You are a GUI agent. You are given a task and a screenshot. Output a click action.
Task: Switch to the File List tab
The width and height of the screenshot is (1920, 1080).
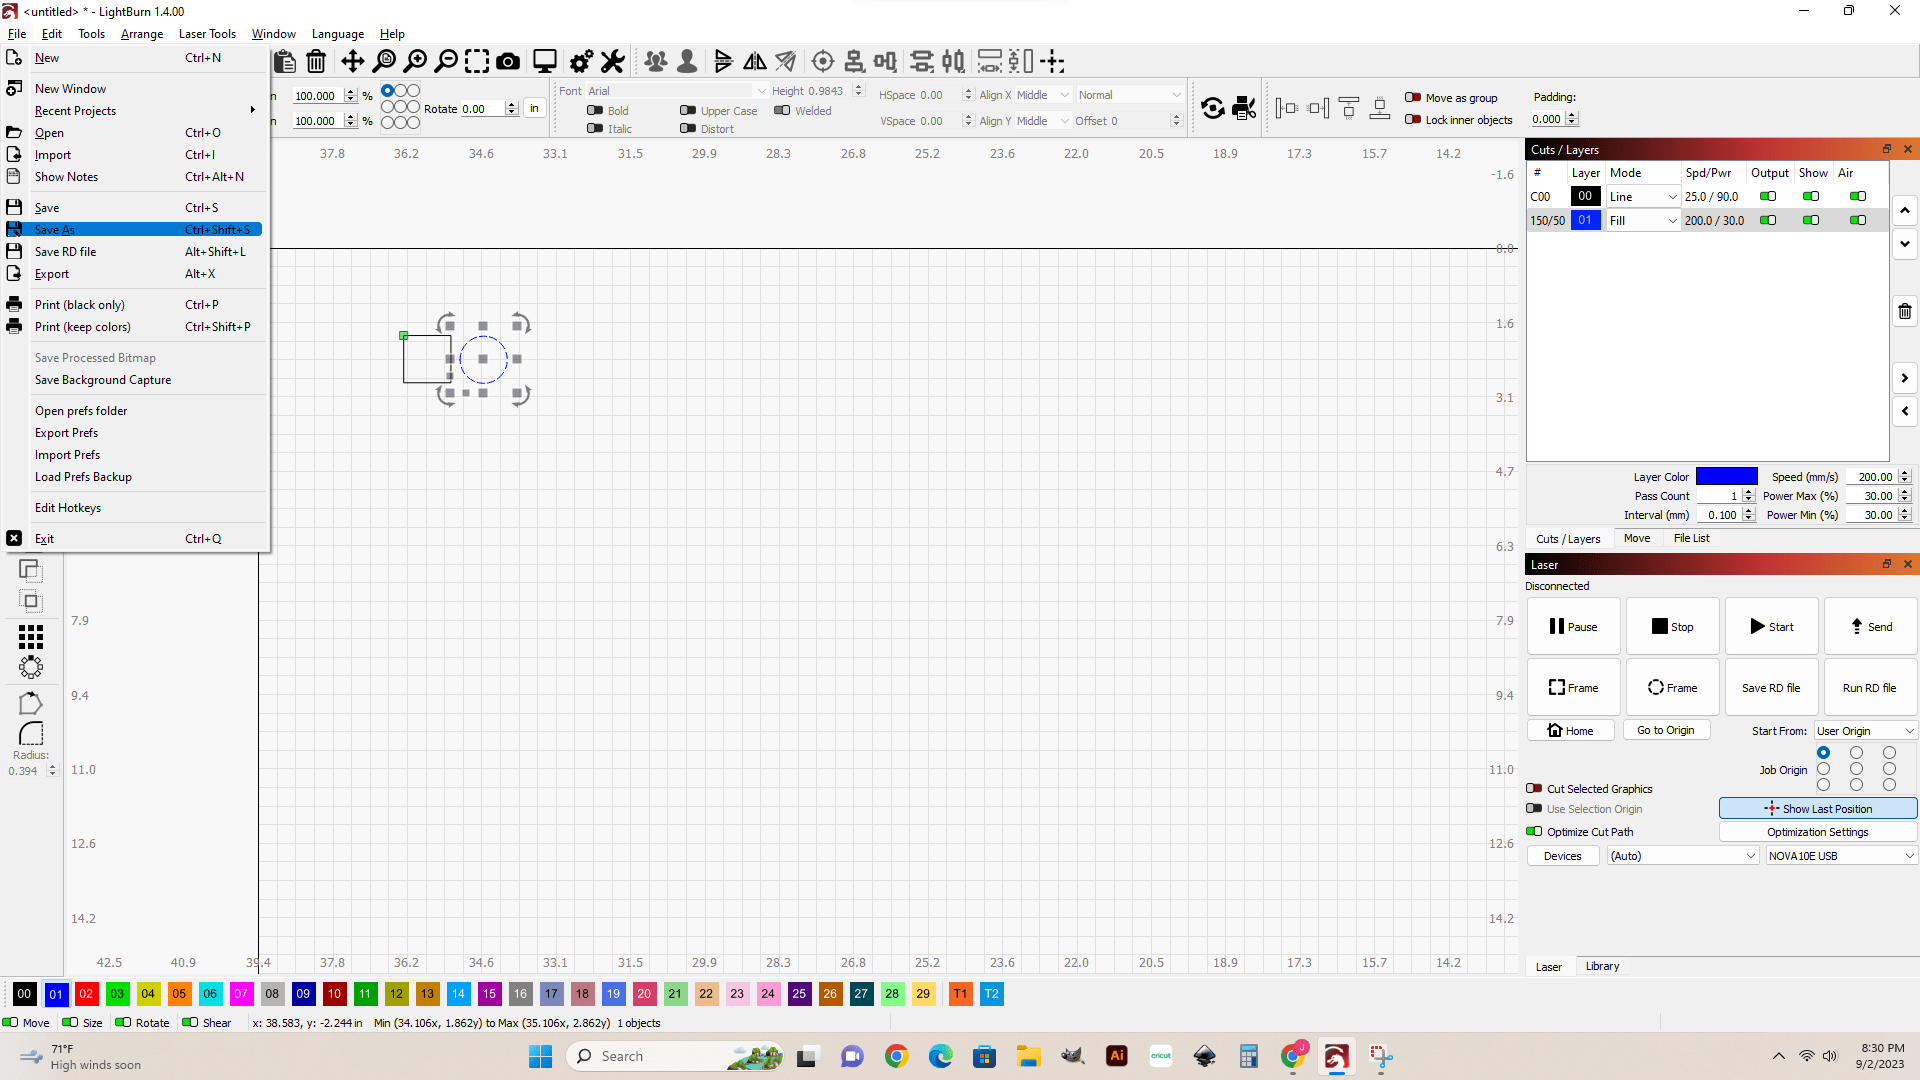1691,538
